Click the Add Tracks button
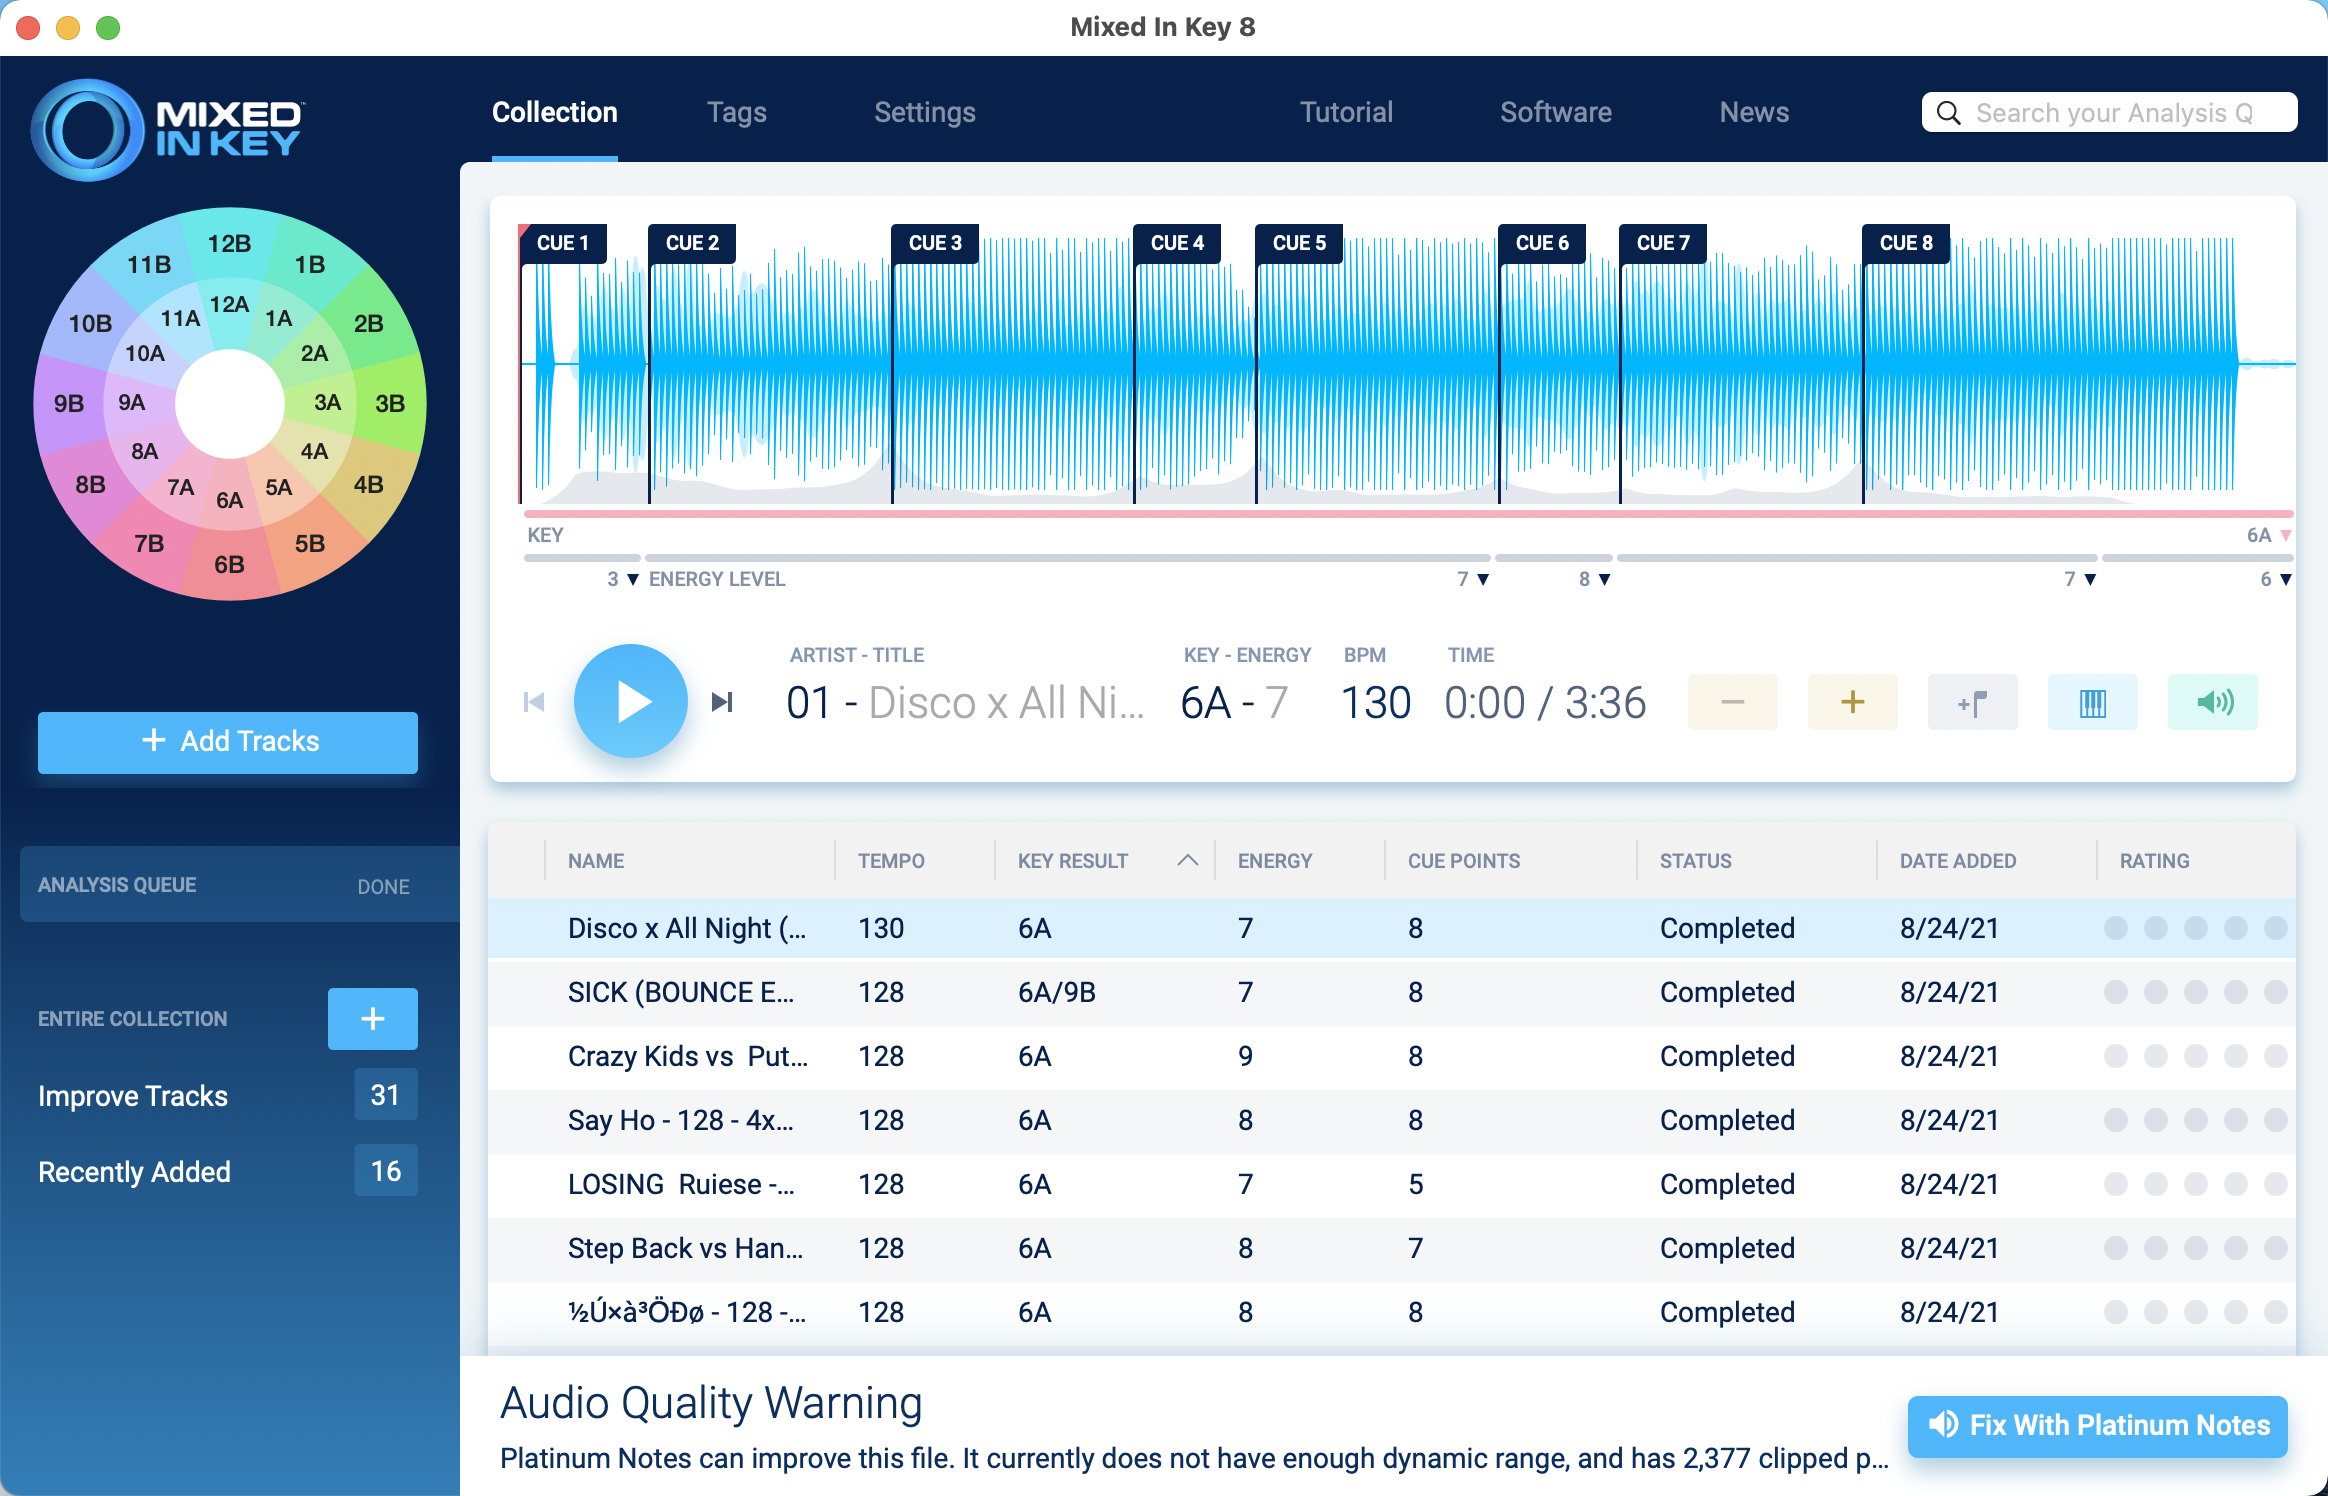The height and width of the screenshot is (1496, 2328). [x=228, y=741]
